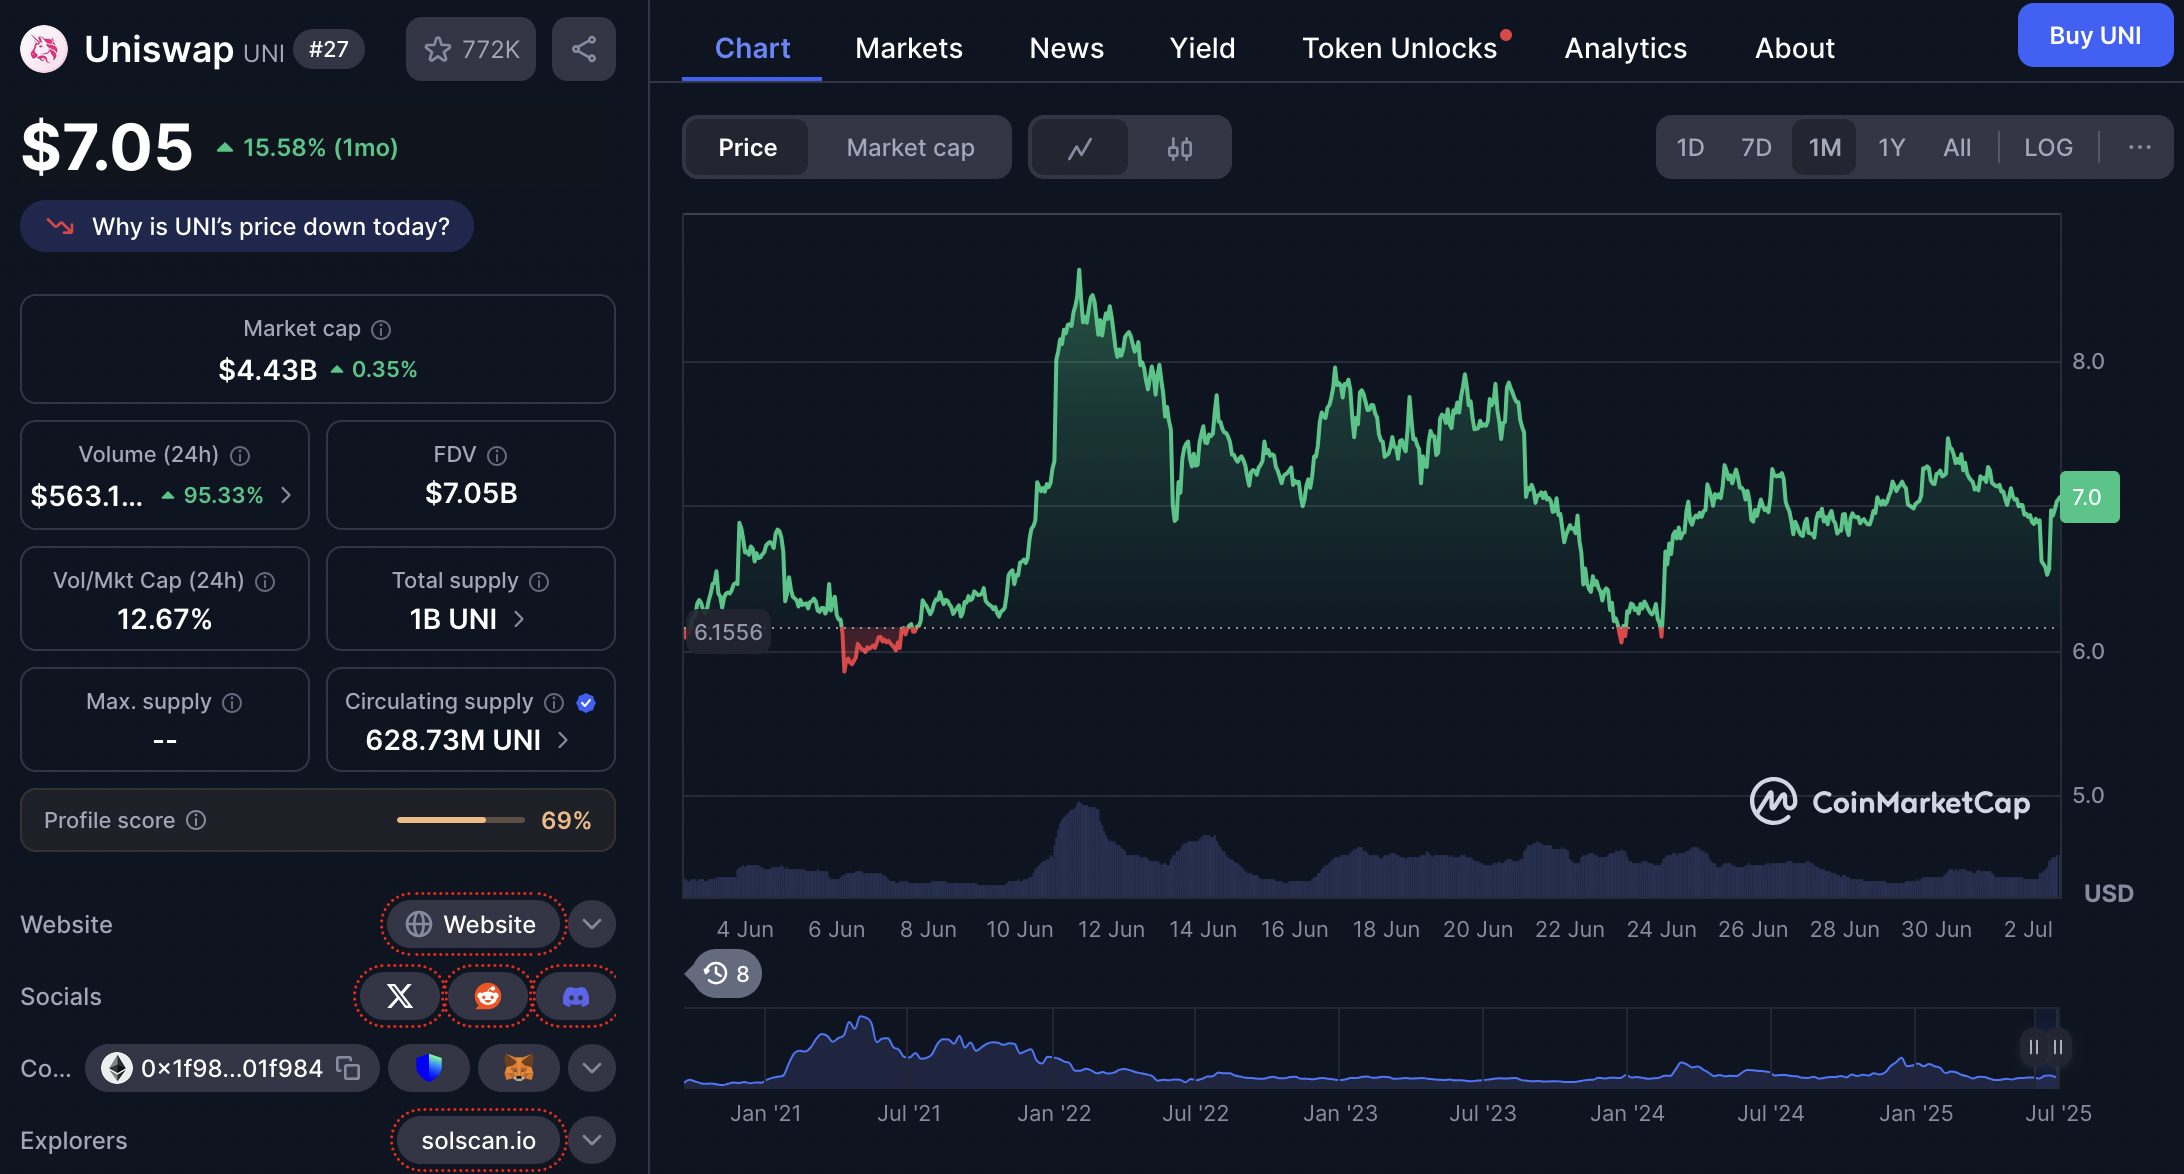
Task: Open the Yield tab
Action: pyautogui.click(x=1203, y=48)
